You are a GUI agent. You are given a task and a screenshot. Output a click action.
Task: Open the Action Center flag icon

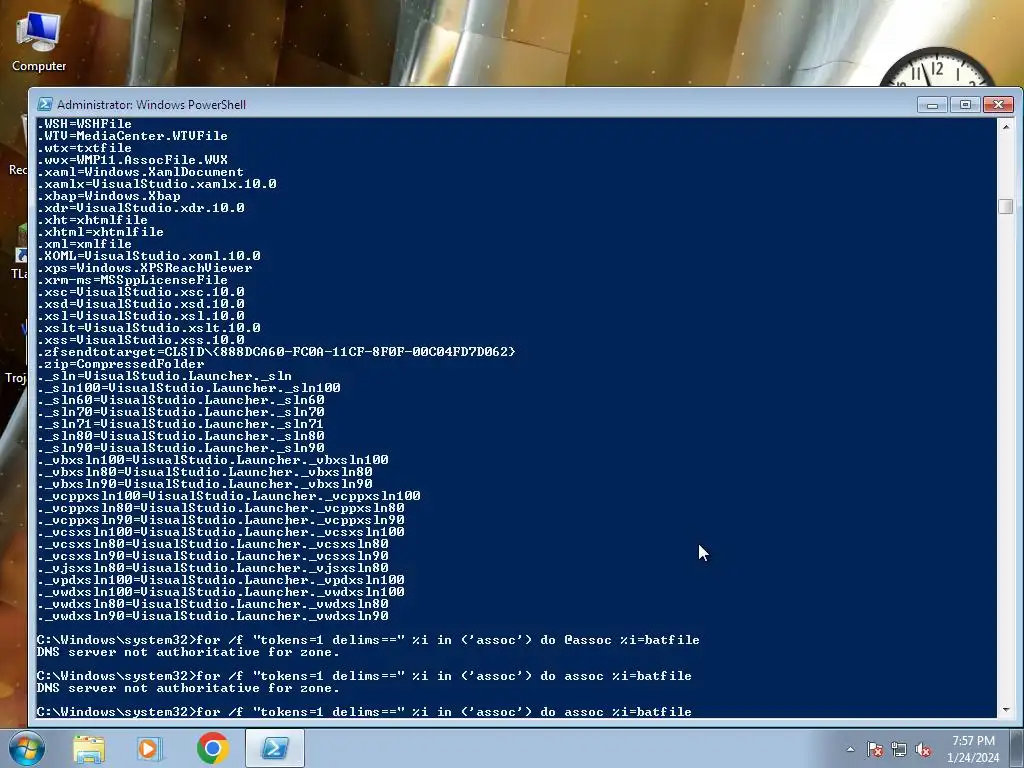click(874, 750)
